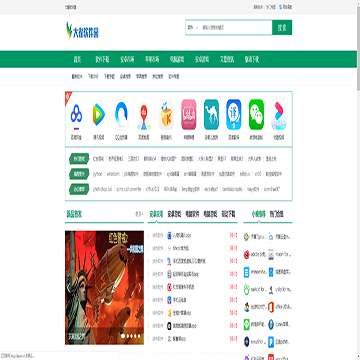360x360 pixels.
Task: Switch to the 电脑软件 tab
Action: pyautogui.click(x=192, y=214)
